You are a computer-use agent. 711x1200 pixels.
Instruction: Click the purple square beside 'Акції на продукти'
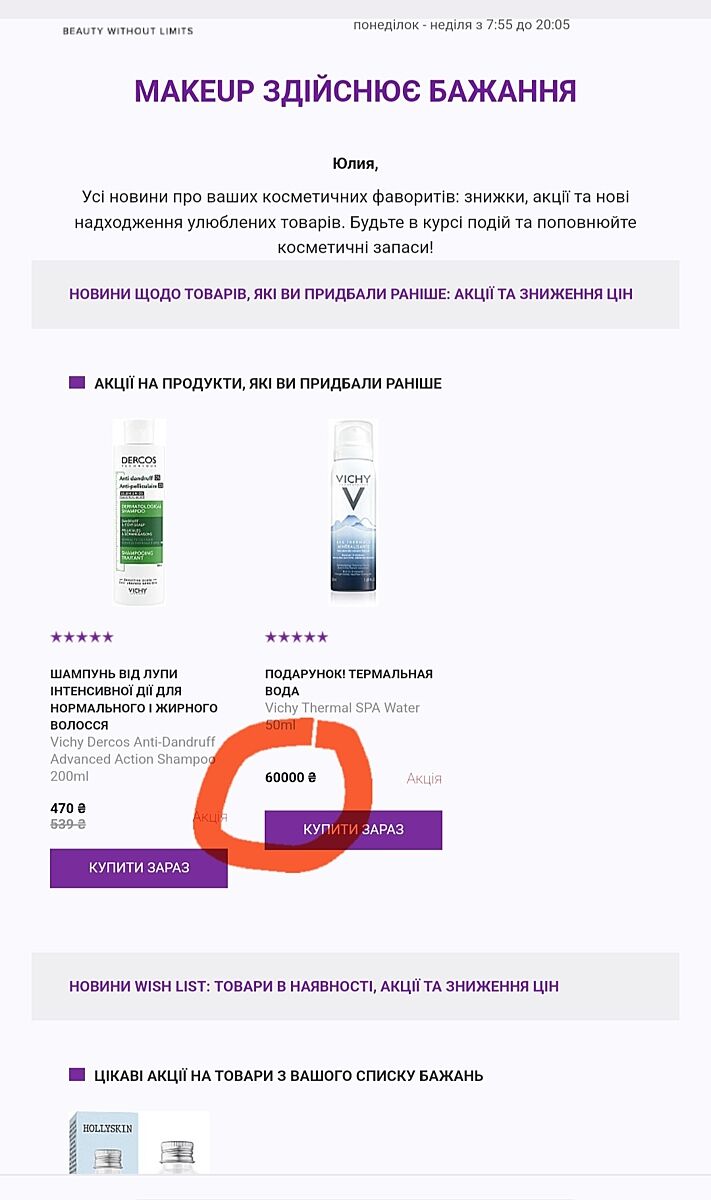coord(77,382)
